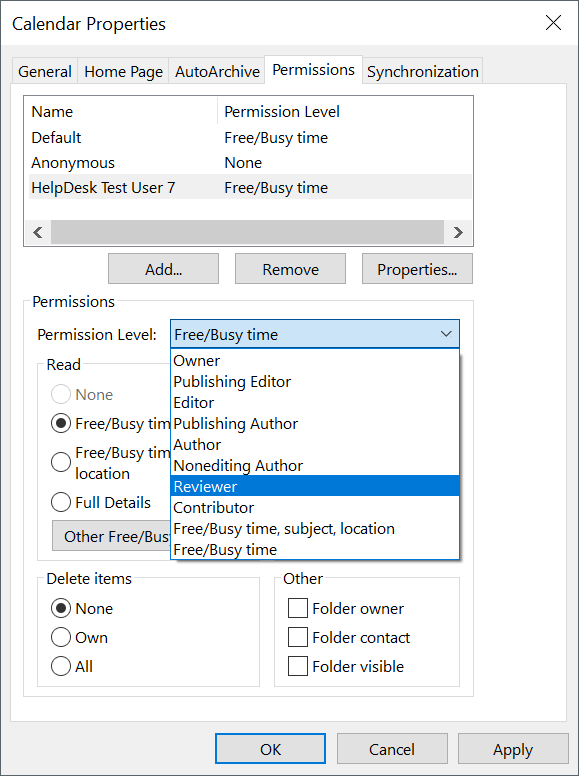Open the Properties... button

point(417,269)
